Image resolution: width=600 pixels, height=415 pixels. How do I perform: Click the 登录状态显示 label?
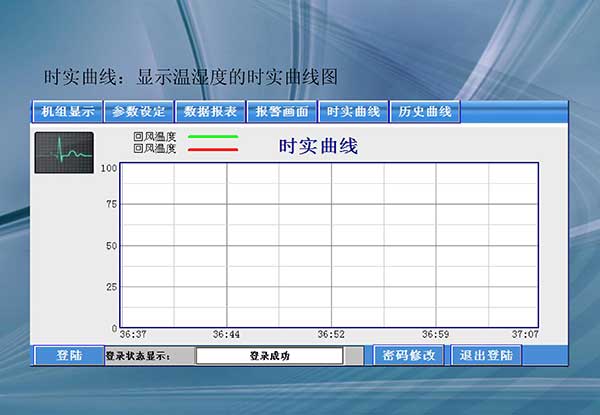(138, 356)
